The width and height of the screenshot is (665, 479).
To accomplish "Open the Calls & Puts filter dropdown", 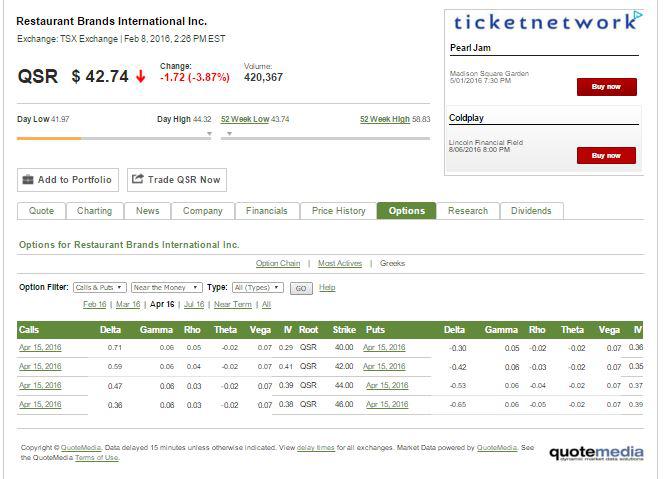I will (99, 287).
